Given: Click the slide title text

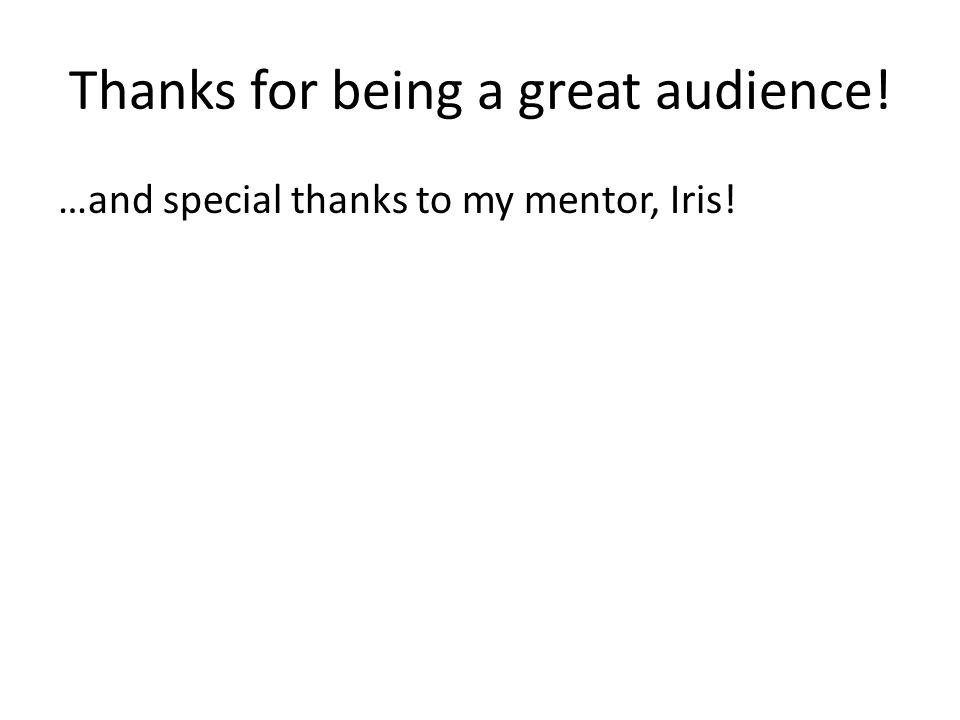Looking at the screenshot, I should (479, 91).
